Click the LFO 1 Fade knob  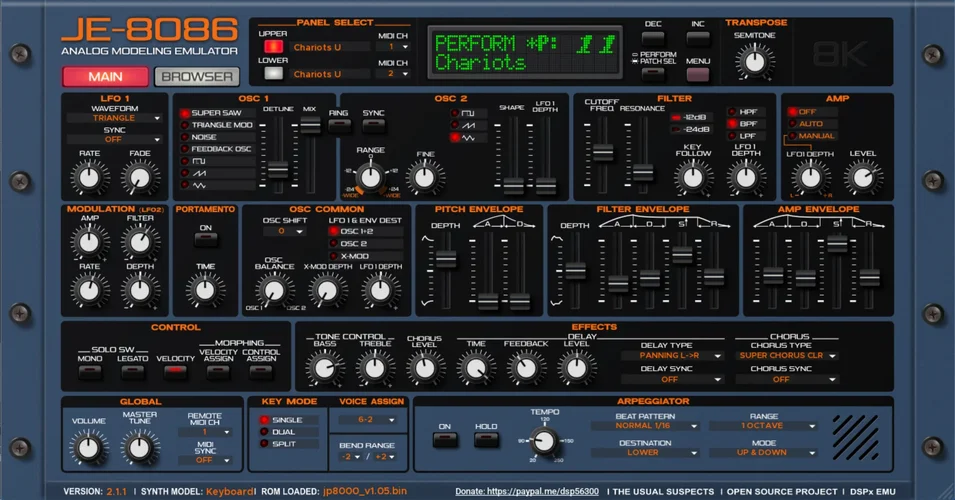tap(139, 178)
